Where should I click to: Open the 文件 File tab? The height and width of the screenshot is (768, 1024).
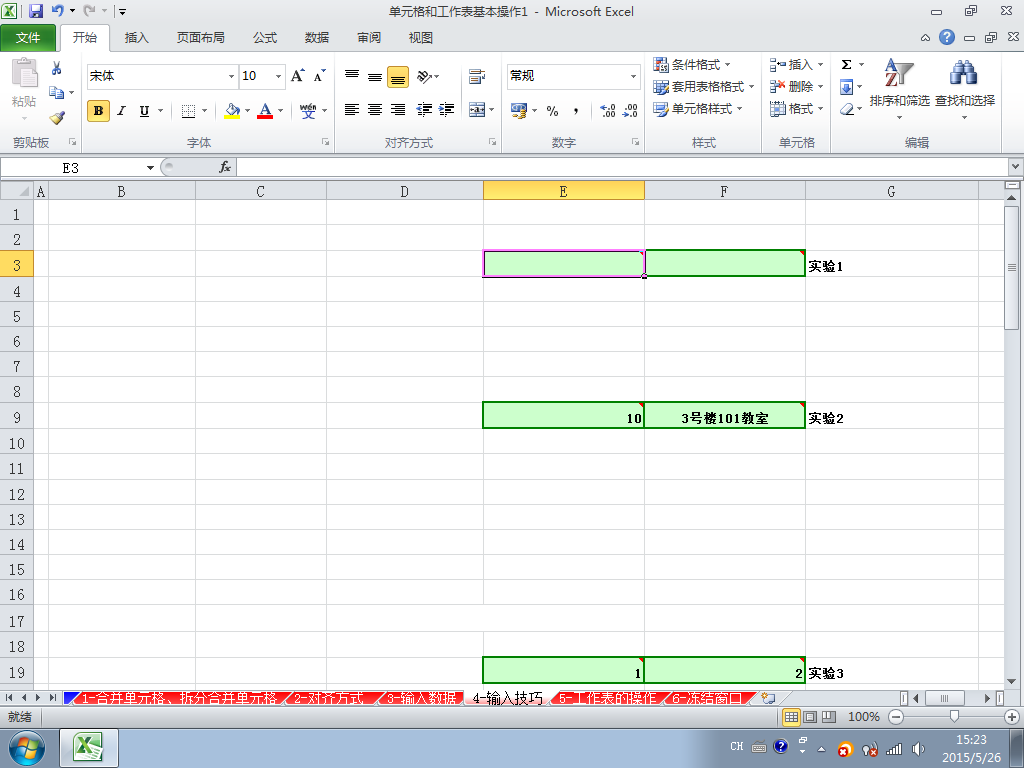pos(28,38)
